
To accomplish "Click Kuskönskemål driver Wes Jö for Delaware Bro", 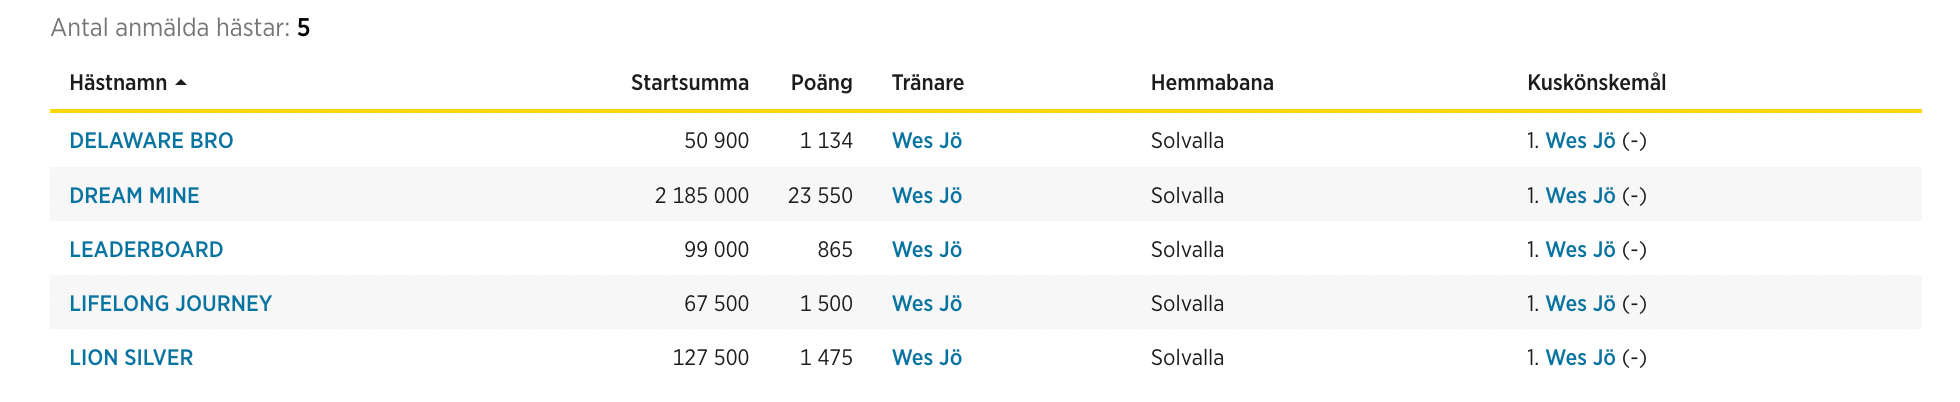I will click(x=1580, y=141).
